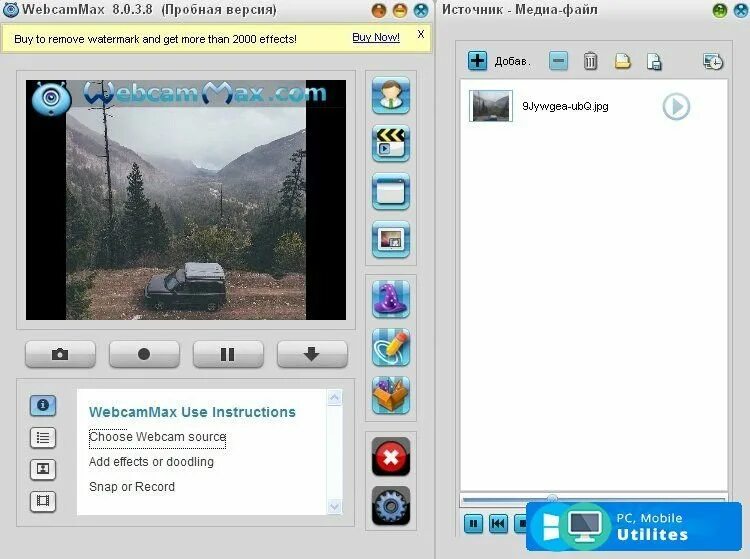750x559 pixels.
Task: Clear playlist with the trash can icon
Action: [590, 61]
